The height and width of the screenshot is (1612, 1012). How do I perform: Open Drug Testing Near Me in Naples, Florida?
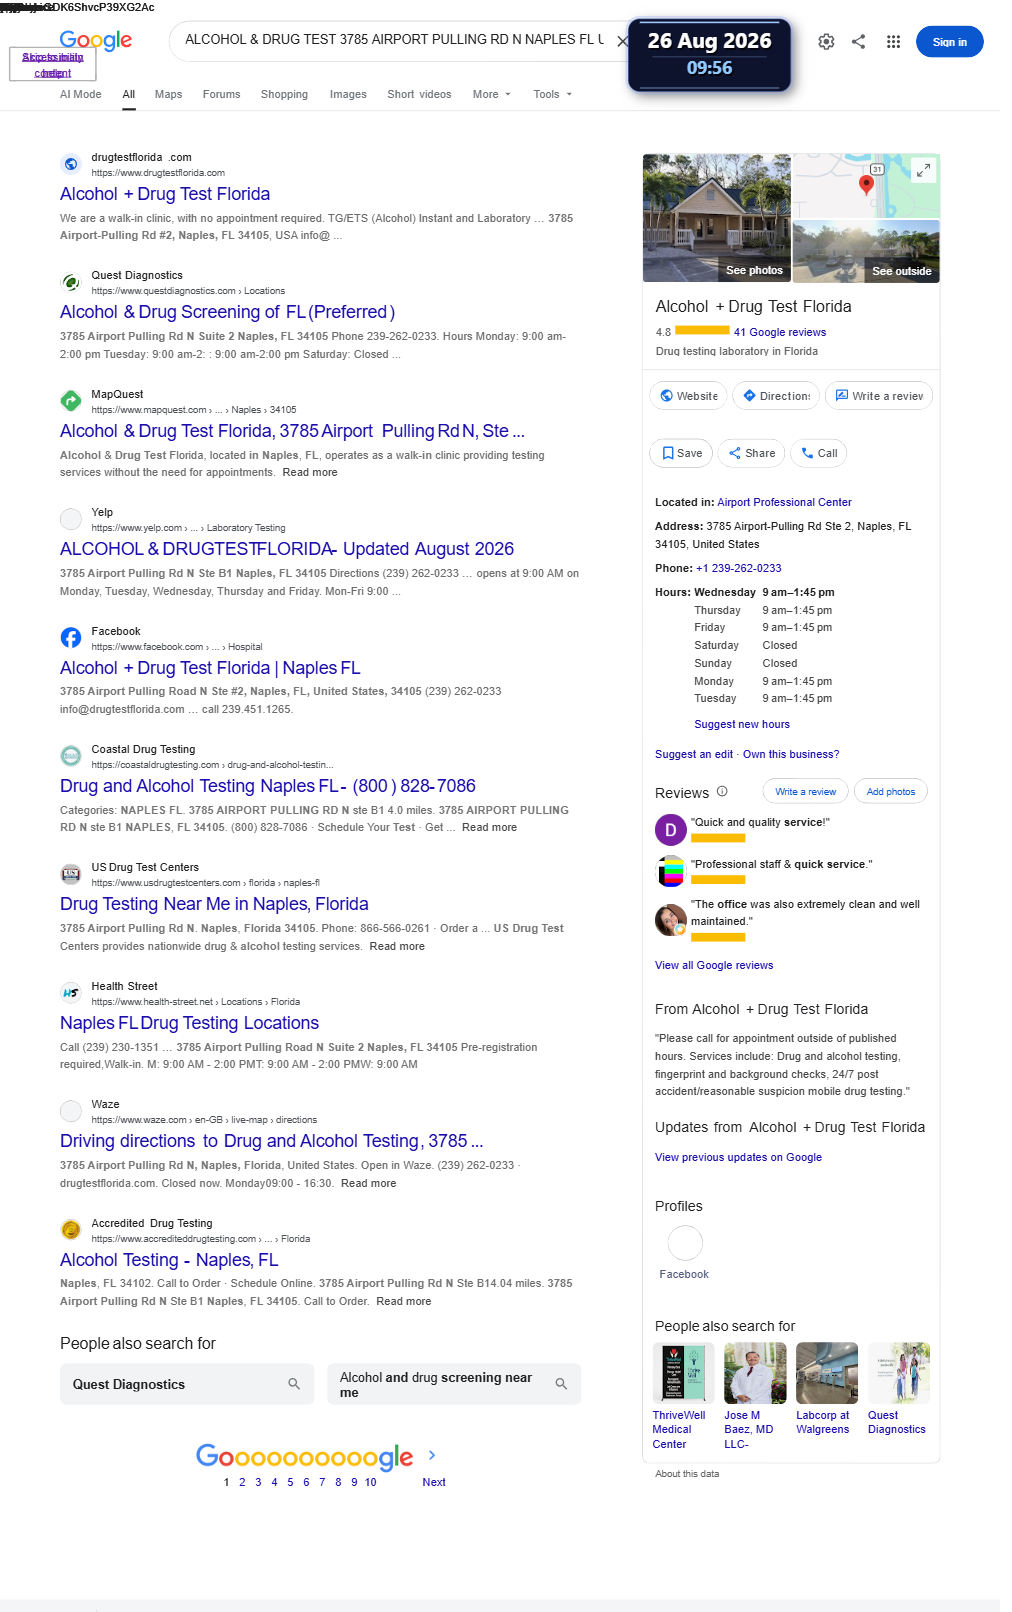tap(214, 904)
